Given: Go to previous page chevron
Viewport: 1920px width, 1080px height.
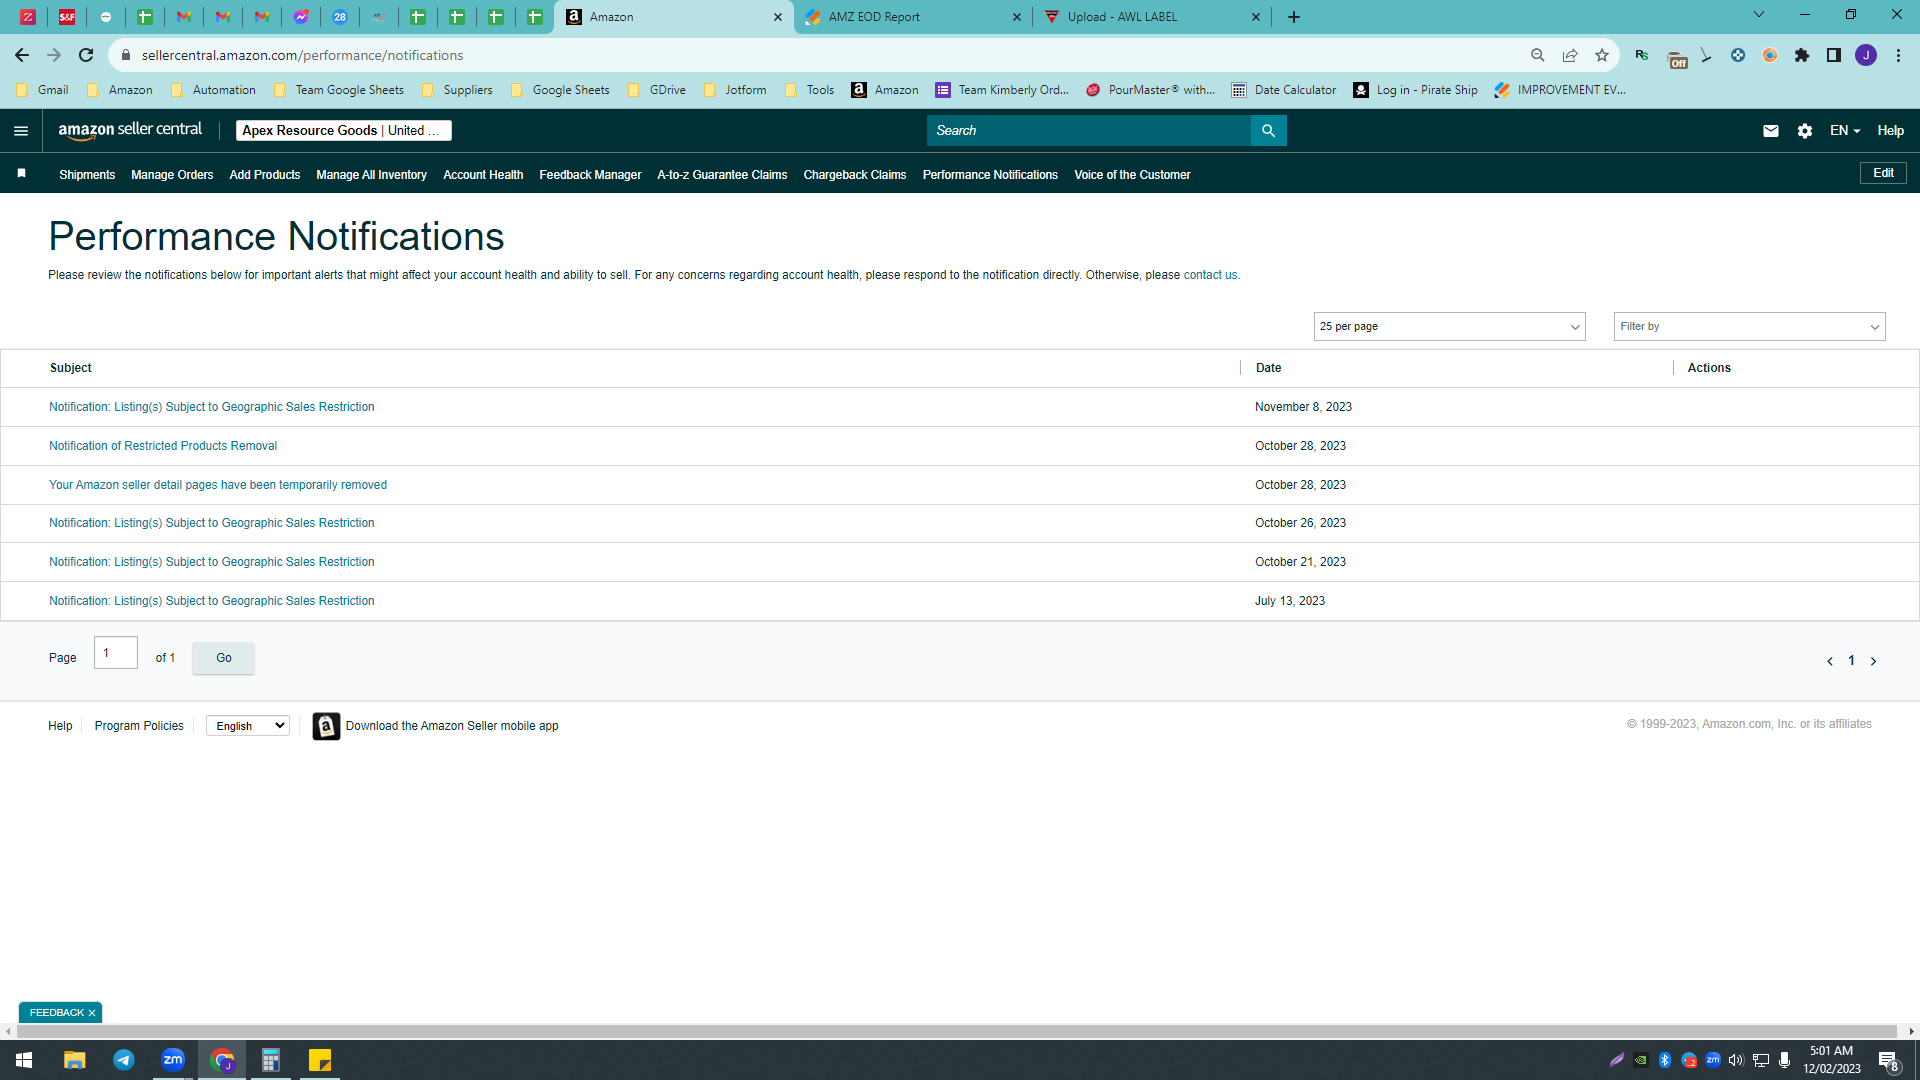Looking at the screenshot, I should click(1829, 661).
